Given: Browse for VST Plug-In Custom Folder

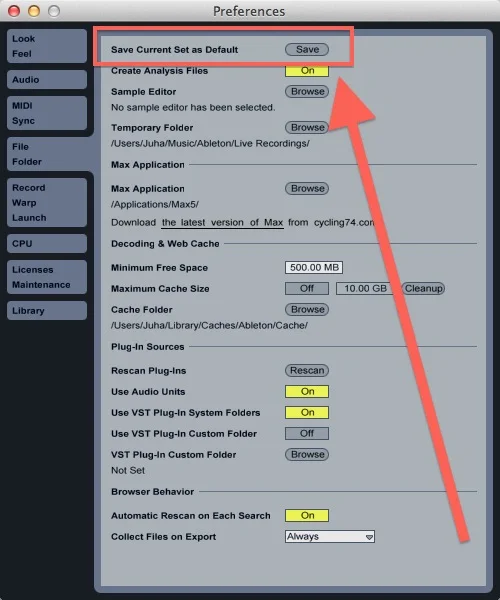Looking at the screenshot, I should pos(307,455).
